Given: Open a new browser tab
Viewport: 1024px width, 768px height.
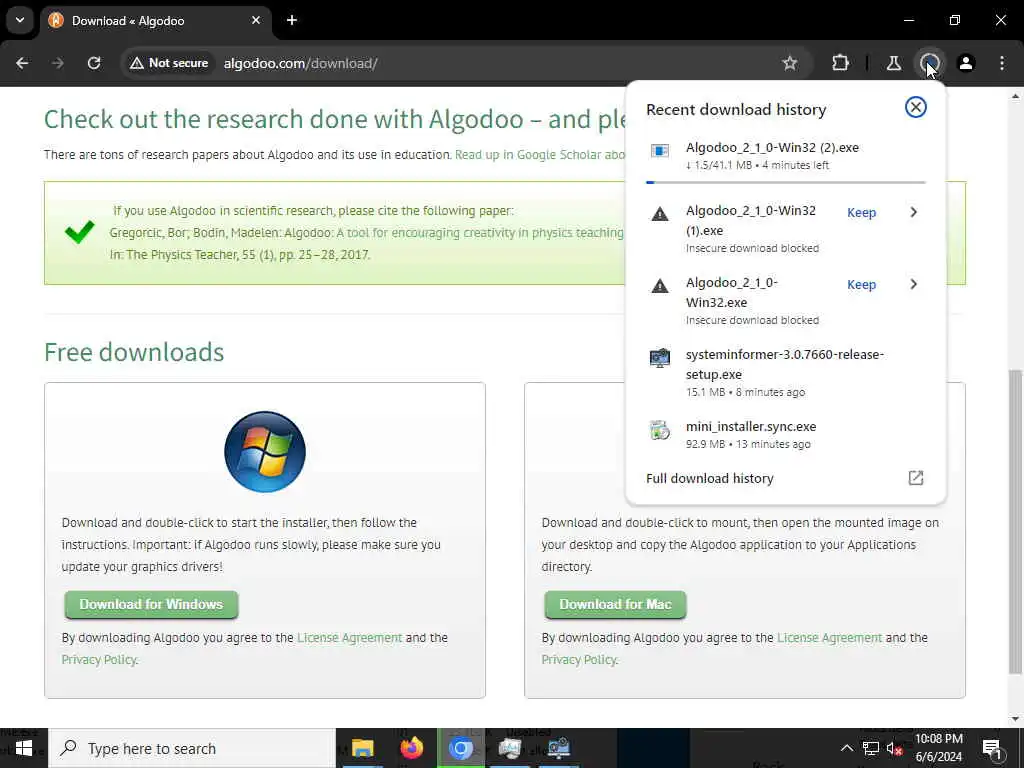Looking at the screenshot, I should tap(292, 20).
